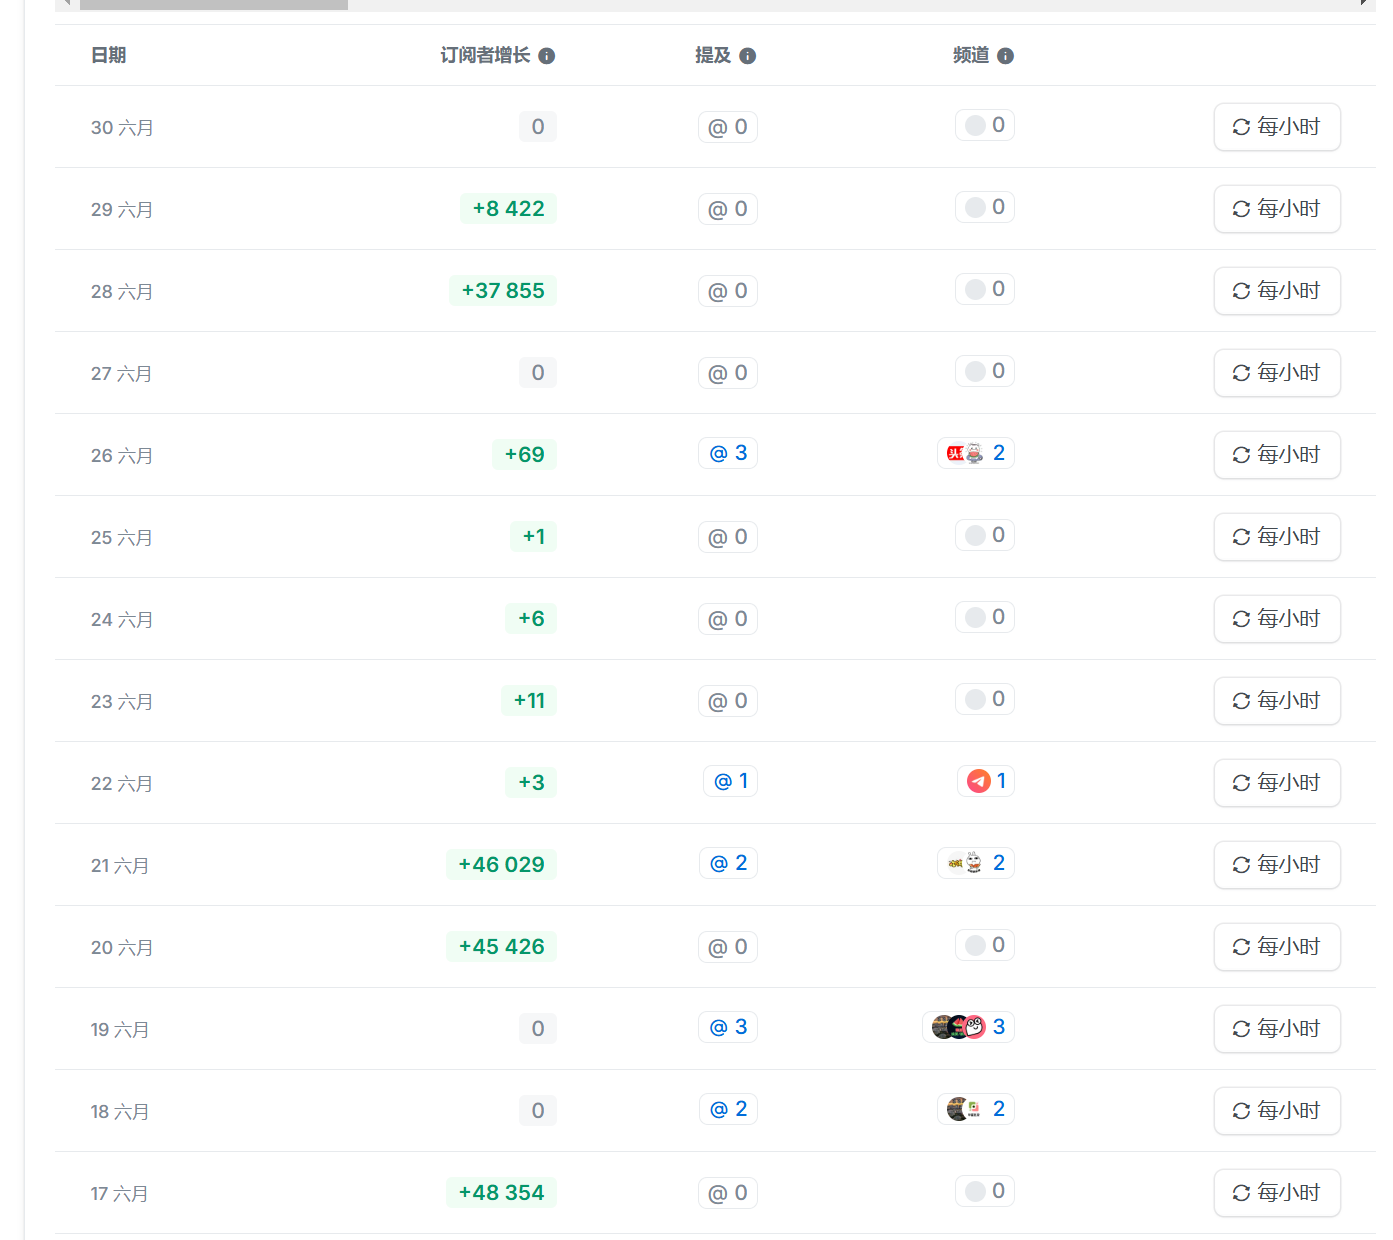
Task: Click the +1 subscriber growth value
Action: click(x=533, y=537)
